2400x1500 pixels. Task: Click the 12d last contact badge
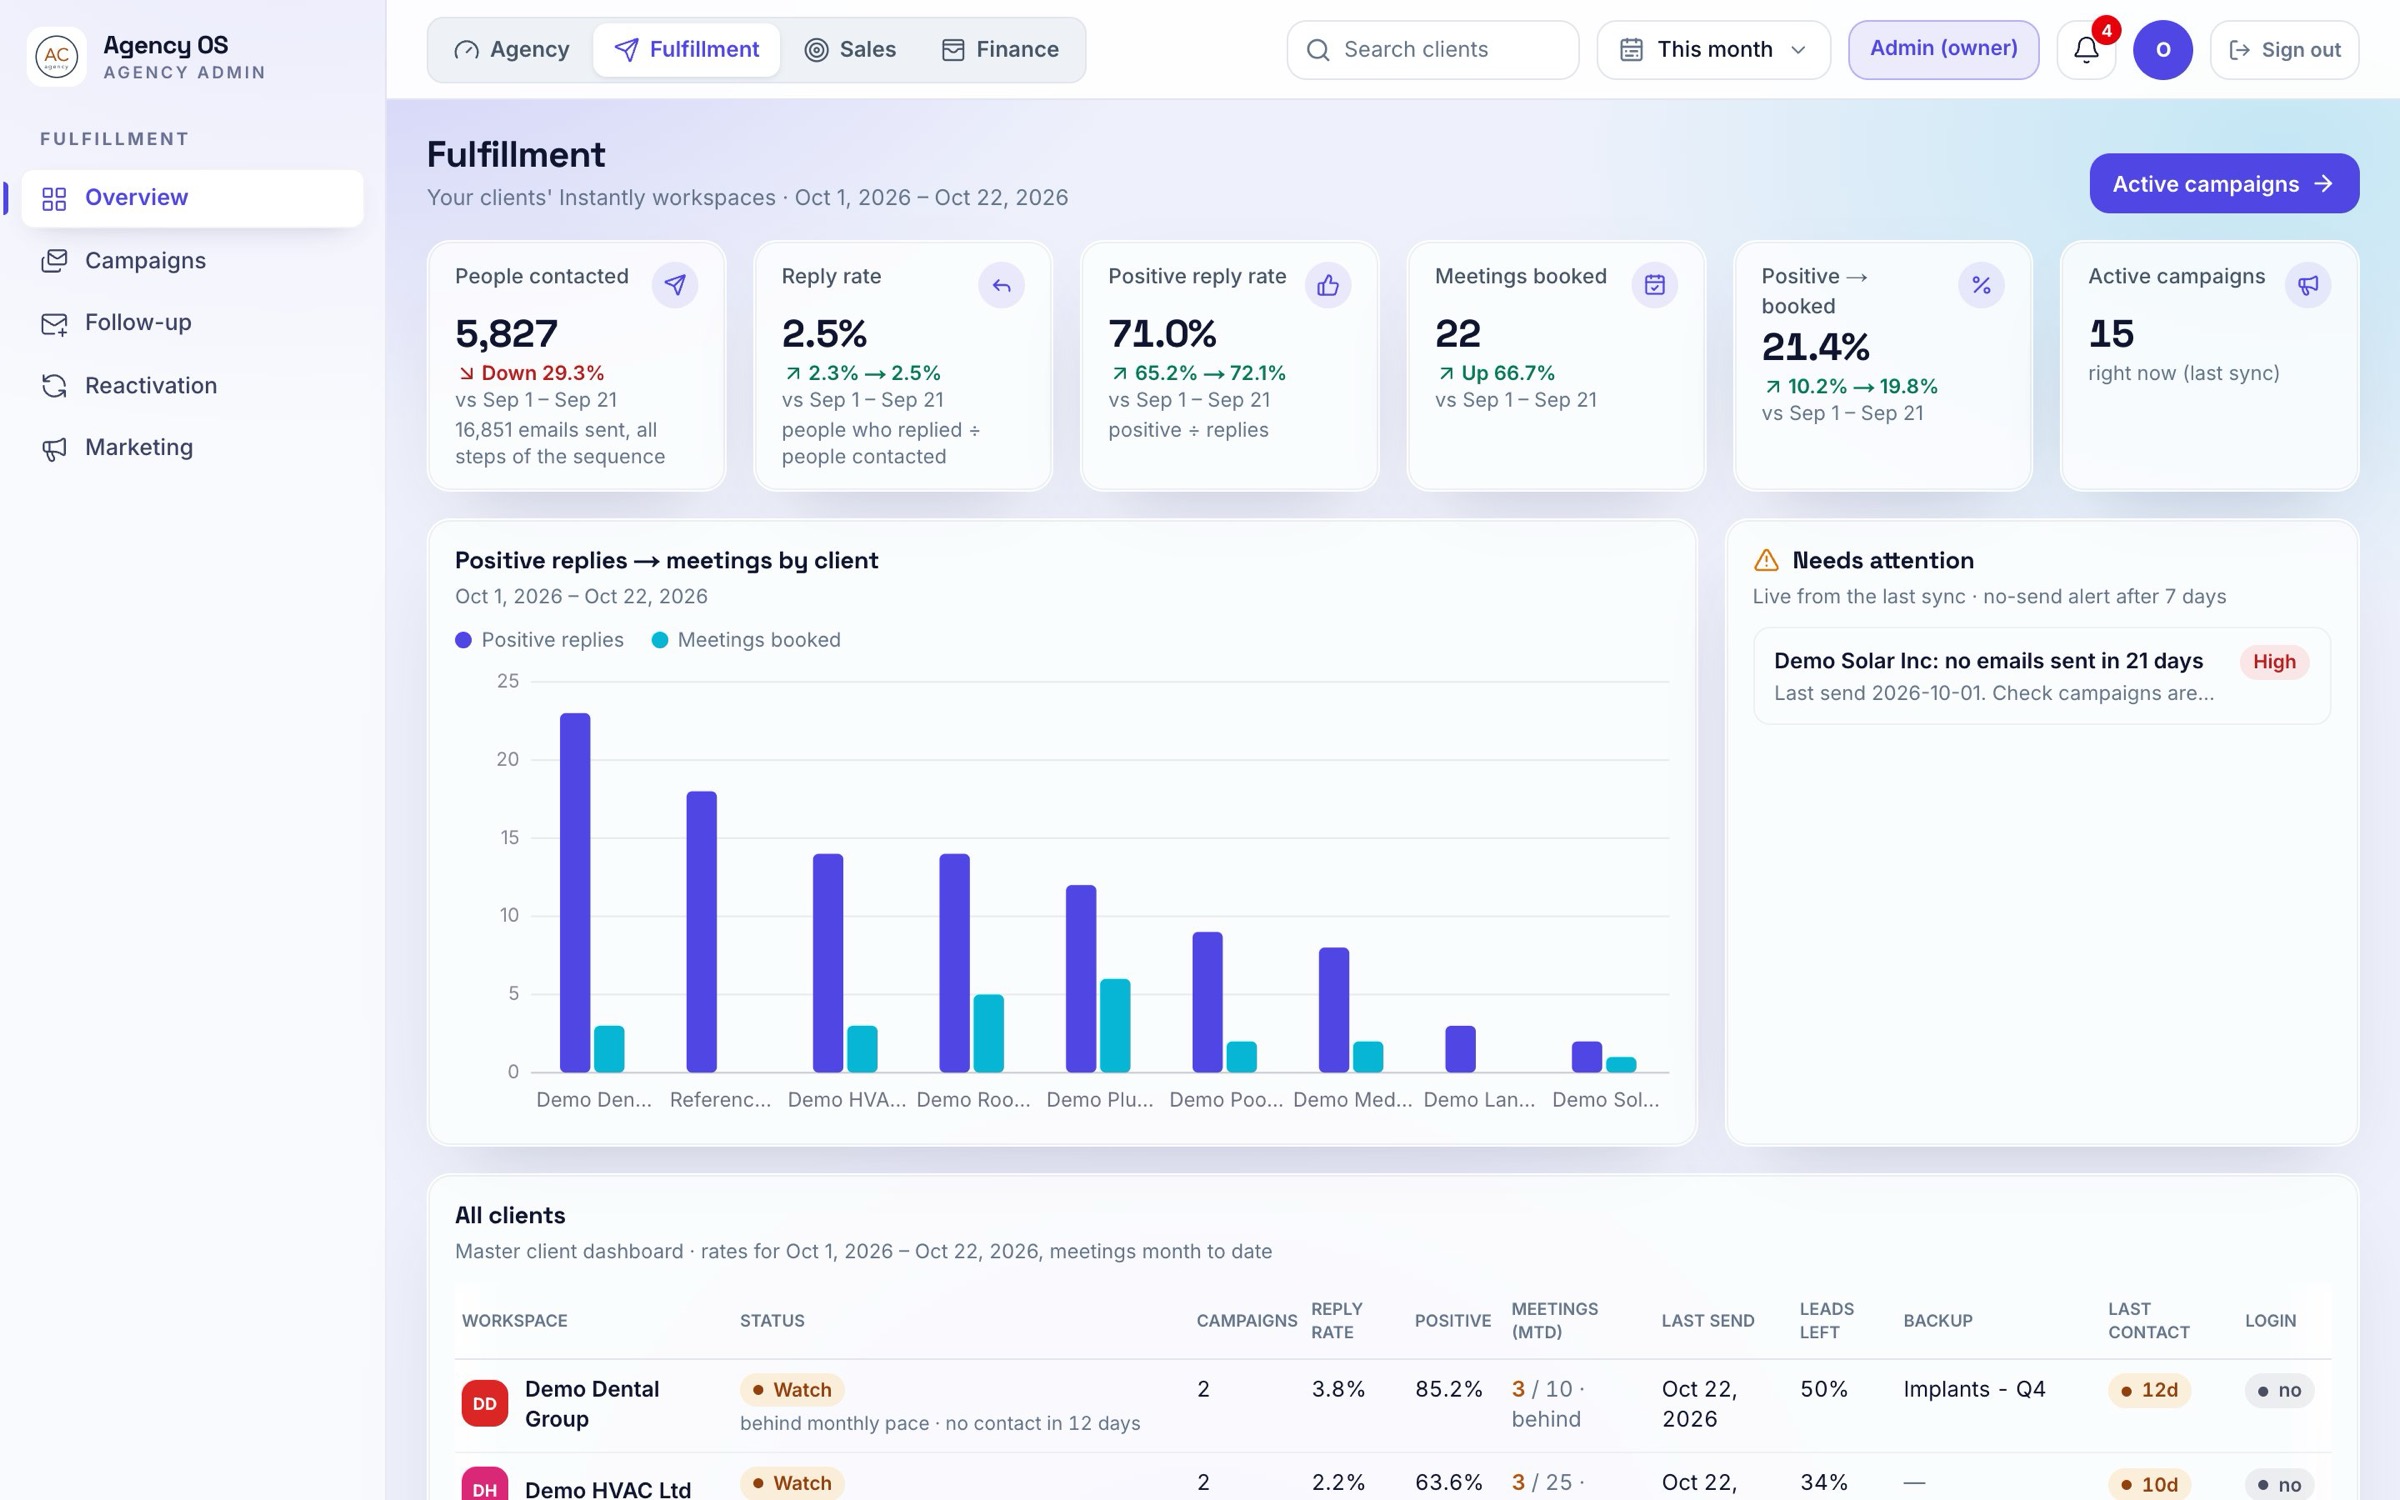point(2149,1391)
